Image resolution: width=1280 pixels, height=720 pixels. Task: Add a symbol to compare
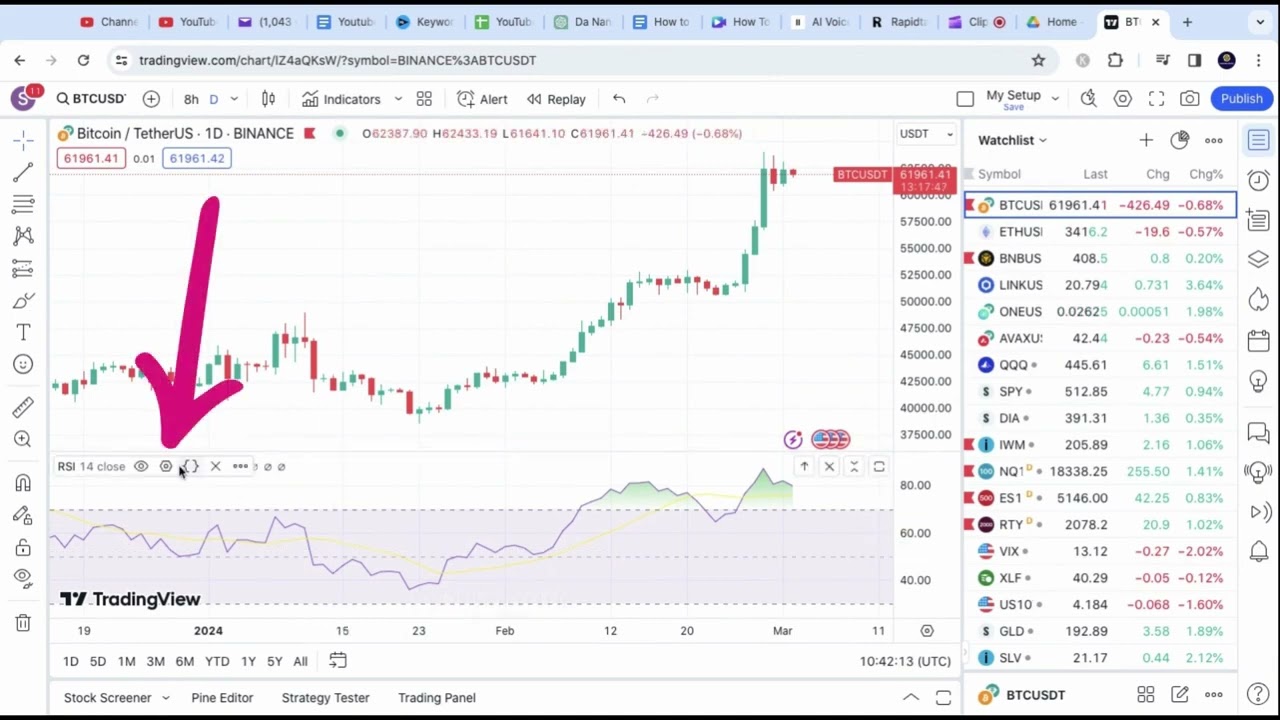(x=151, y=99)
